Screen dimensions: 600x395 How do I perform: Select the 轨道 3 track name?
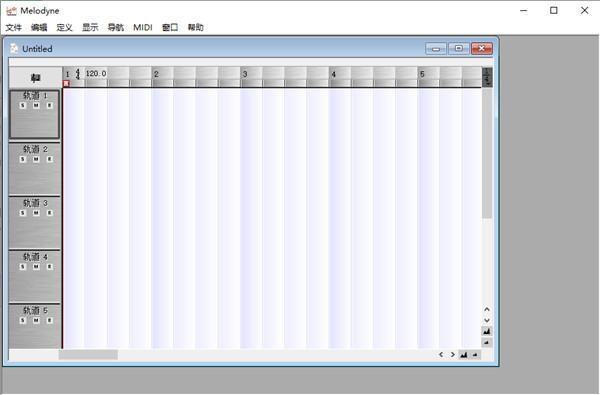tap(35, 203)
